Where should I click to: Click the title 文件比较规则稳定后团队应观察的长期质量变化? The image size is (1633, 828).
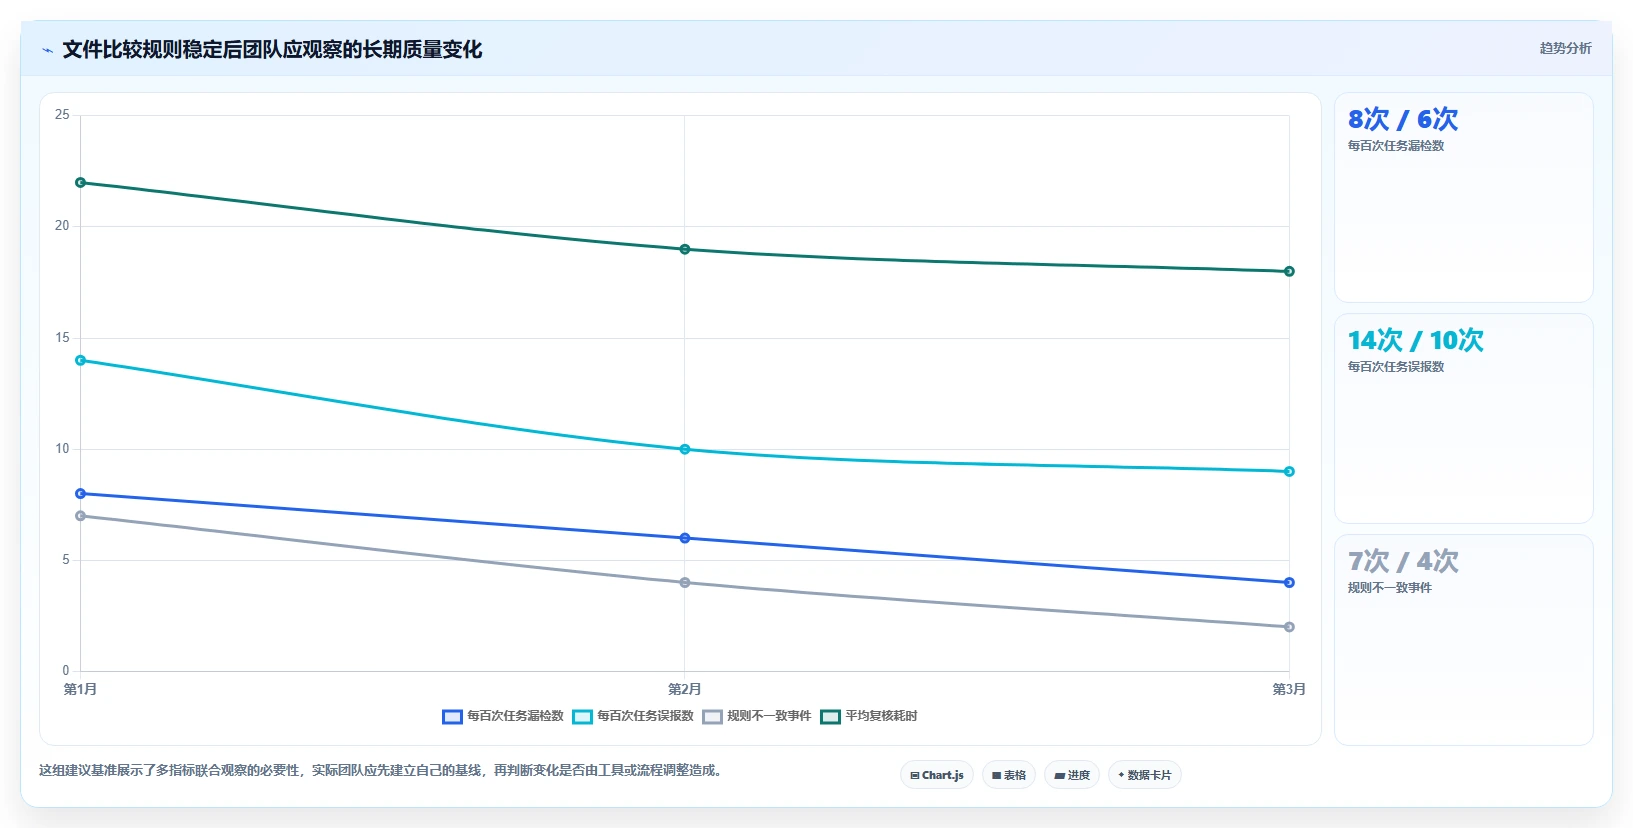272,50
